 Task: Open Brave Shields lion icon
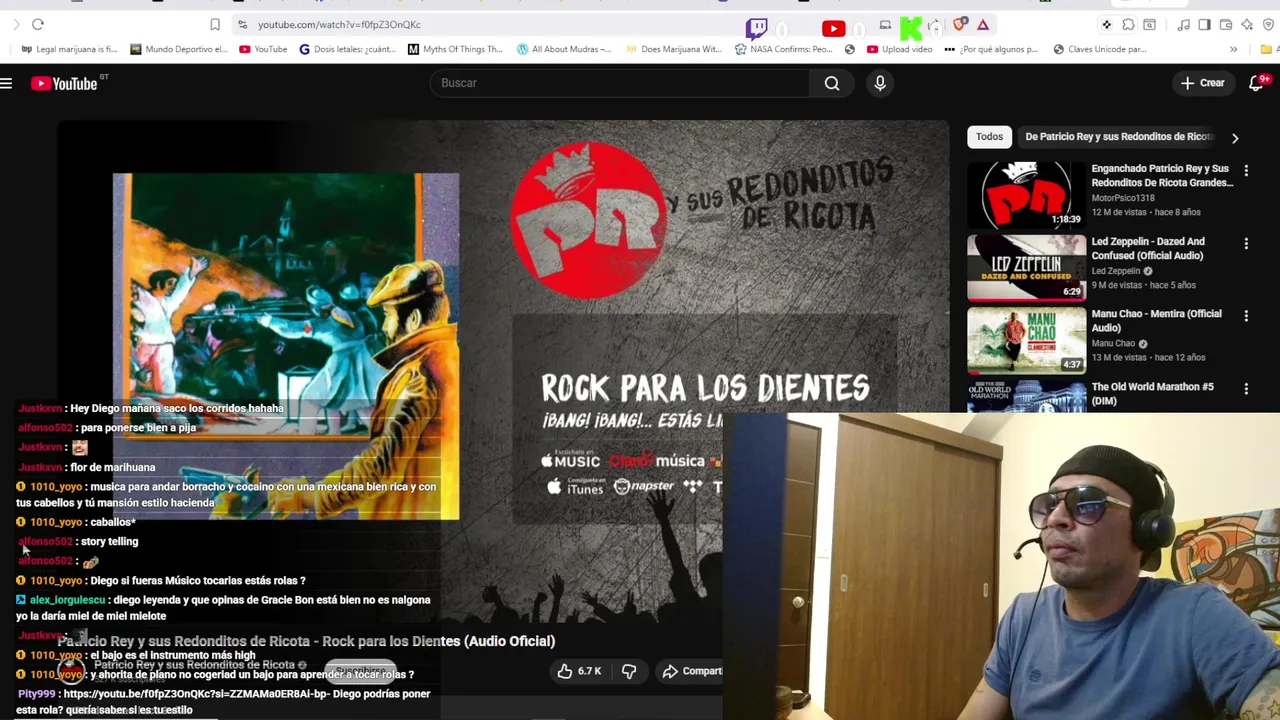point(960,24)
